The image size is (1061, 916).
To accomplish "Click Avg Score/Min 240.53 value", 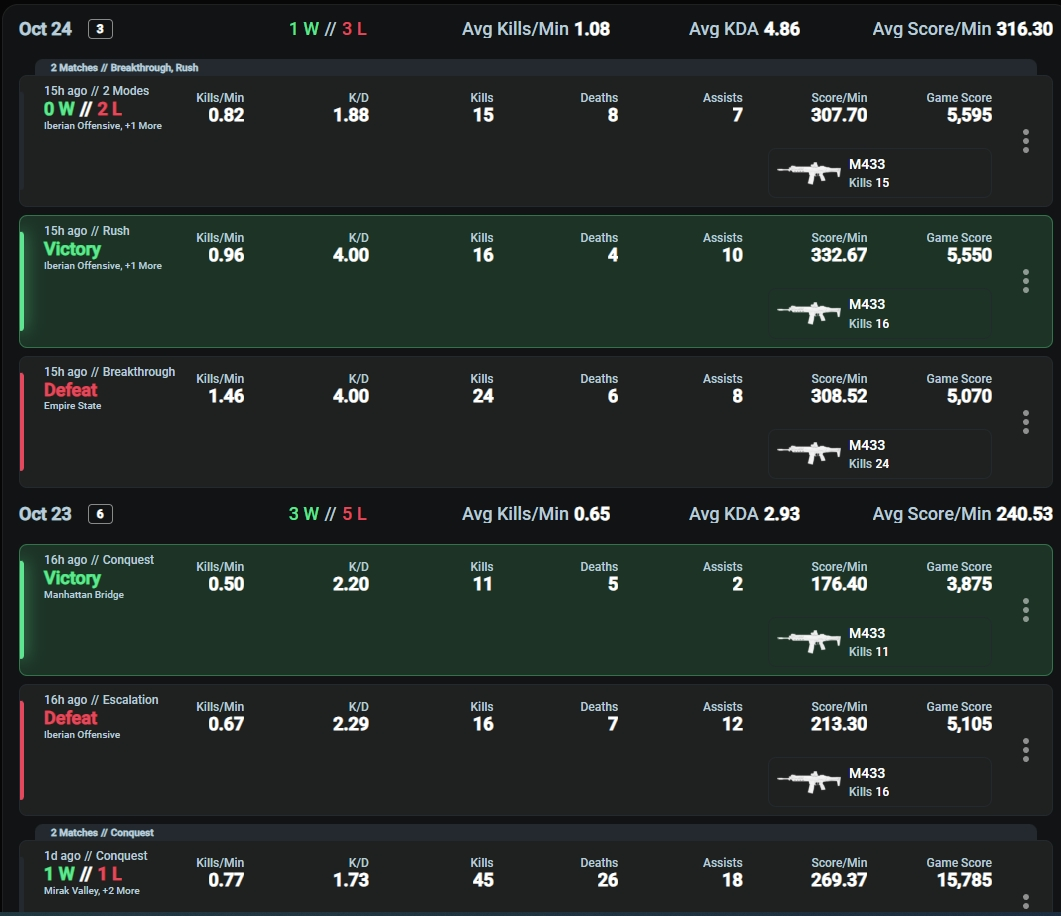I will pyautogui.click(x=1024, y=514).
